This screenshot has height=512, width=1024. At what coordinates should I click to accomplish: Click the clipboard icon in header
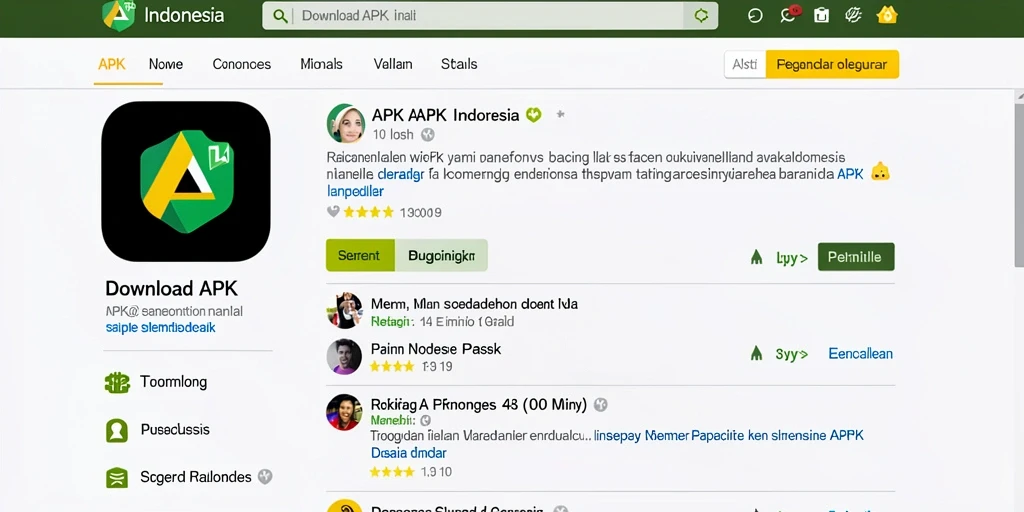(x=822, y=15)
